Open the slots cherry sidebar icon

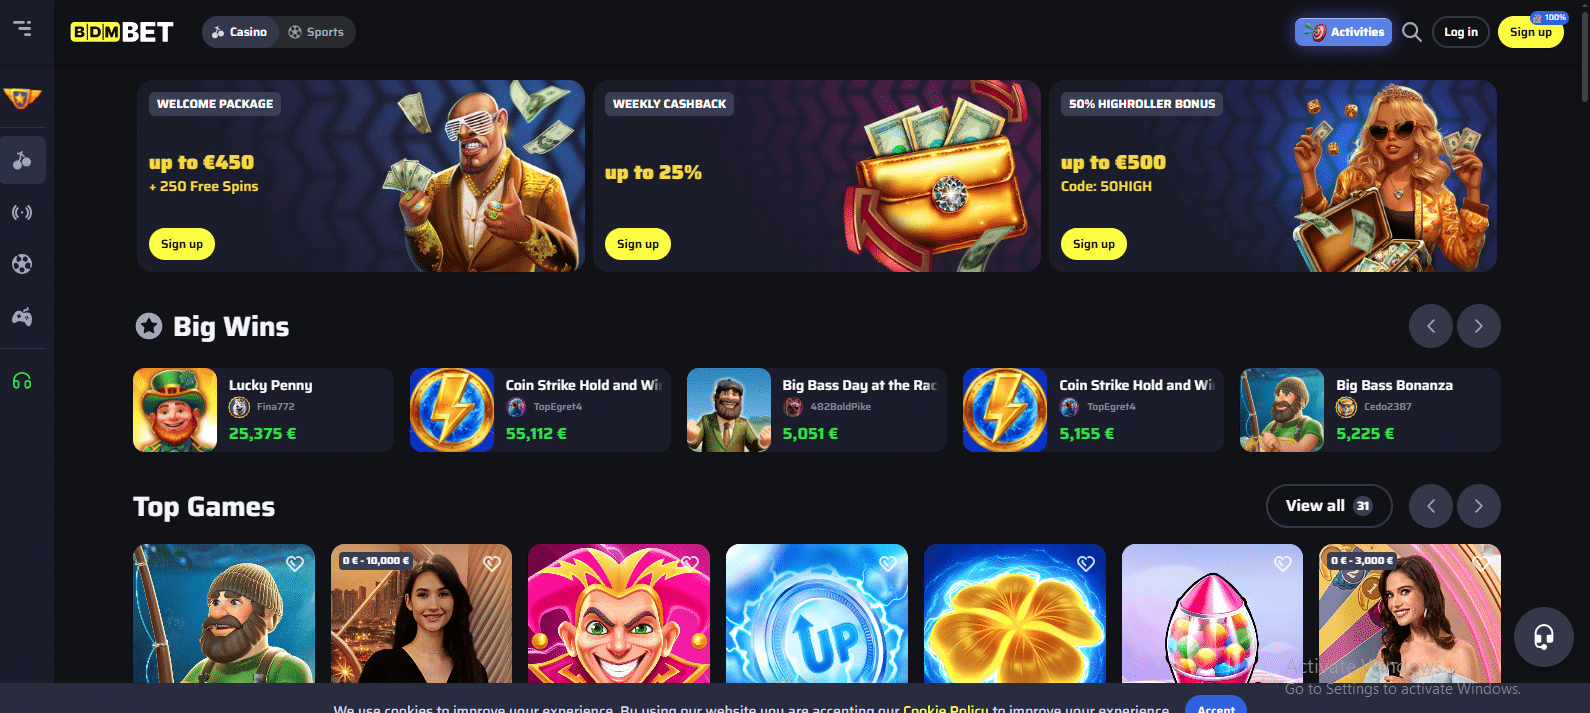click(x=22, y=160)
